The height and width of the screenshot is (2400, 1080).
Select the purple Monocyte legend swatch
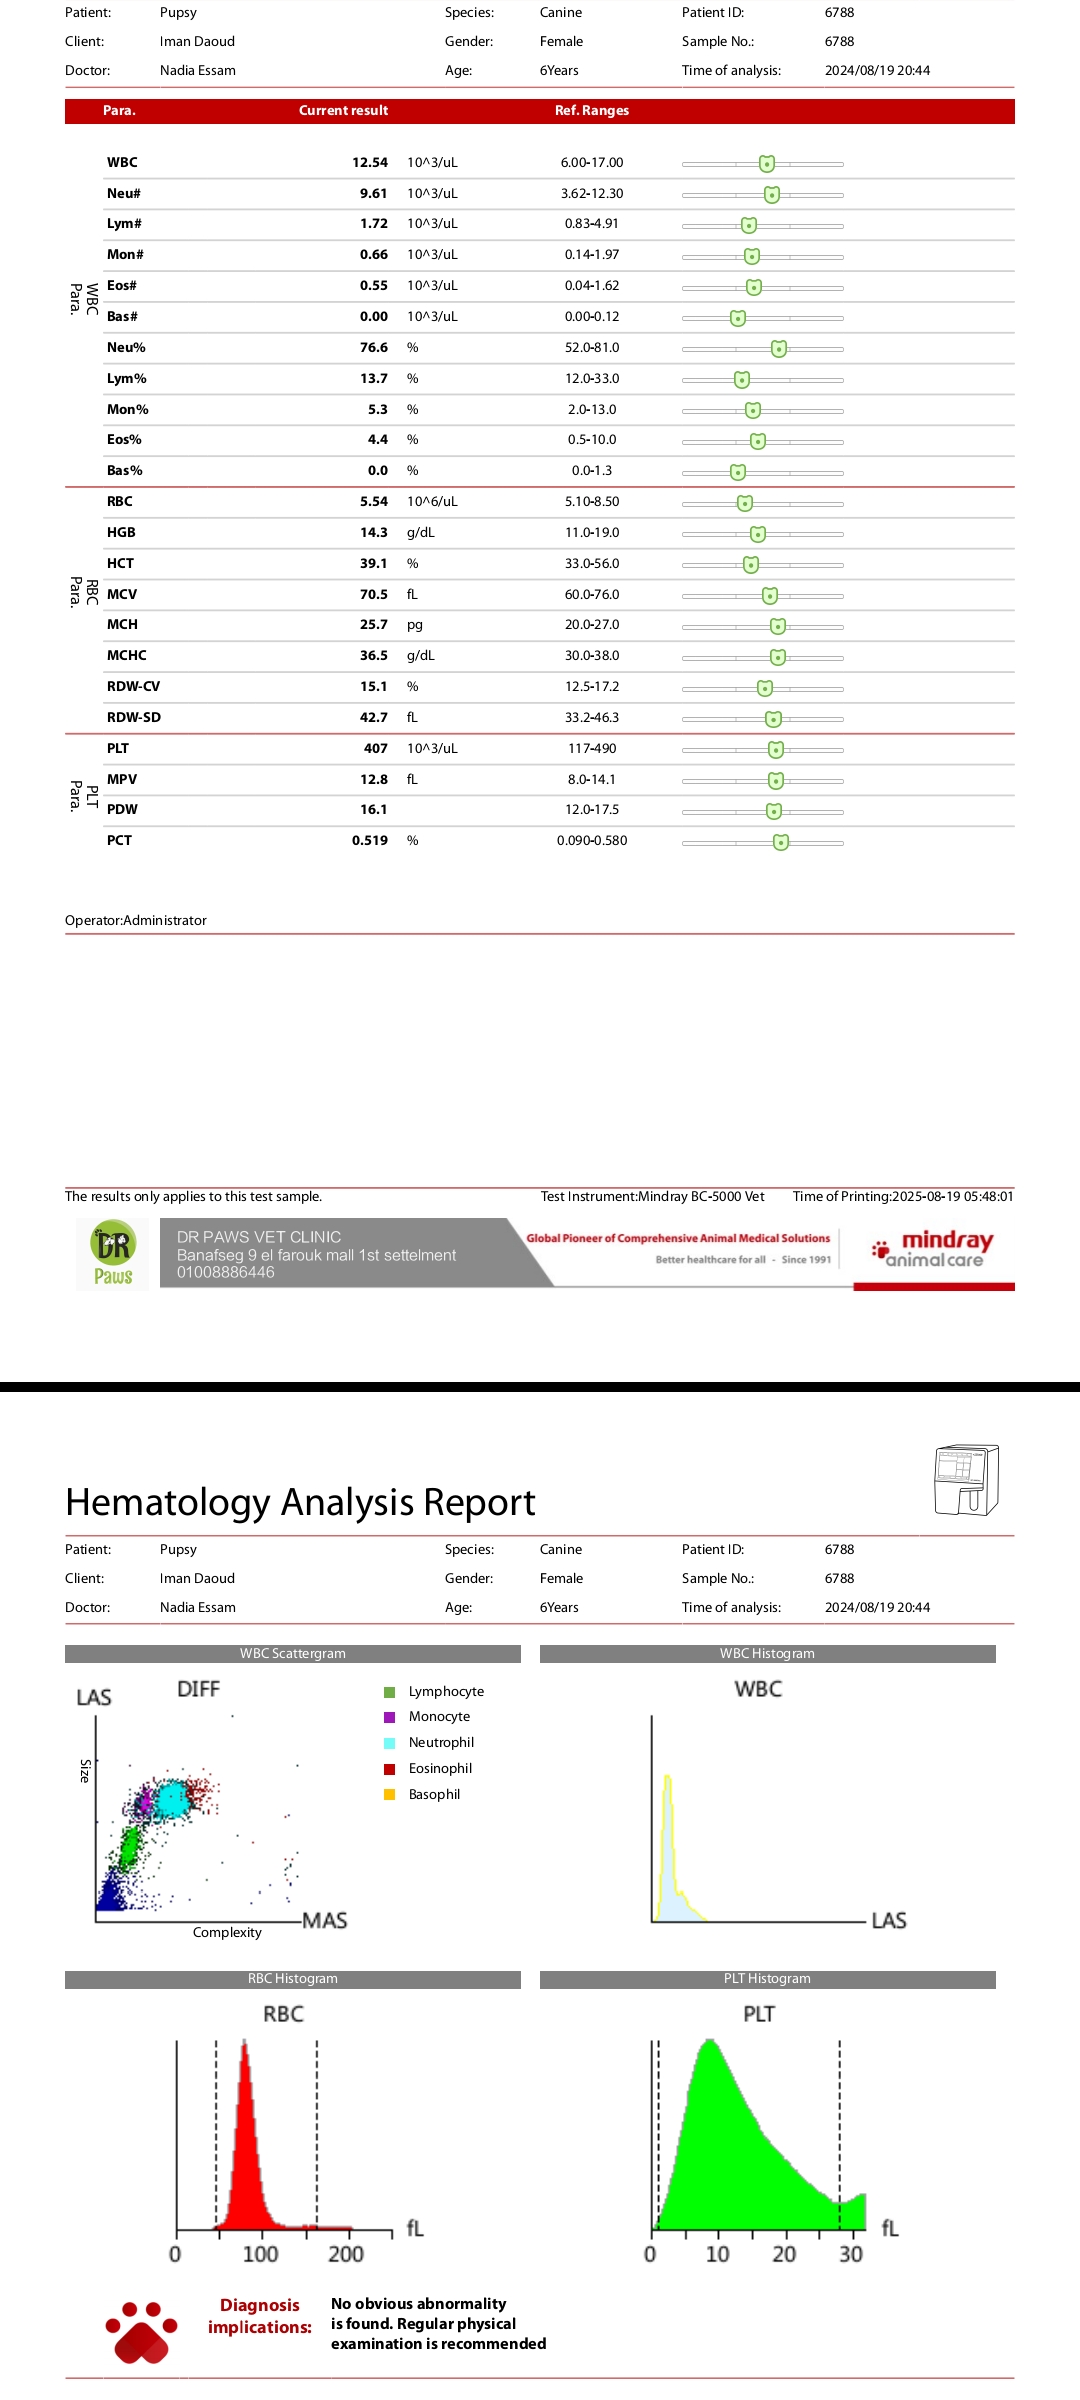tap(390, 1717)
